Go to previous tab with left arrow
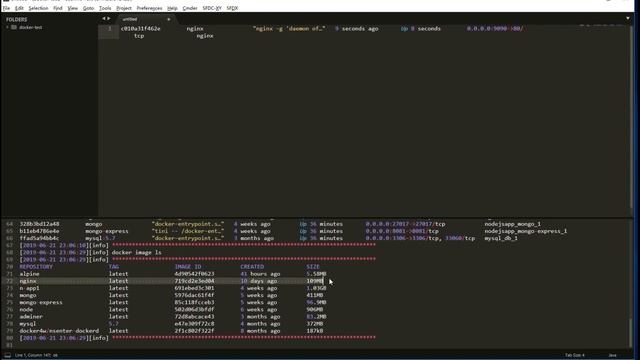Image resolution: width=640 pixels, height=360 pixels. click(x=104, y=18)
